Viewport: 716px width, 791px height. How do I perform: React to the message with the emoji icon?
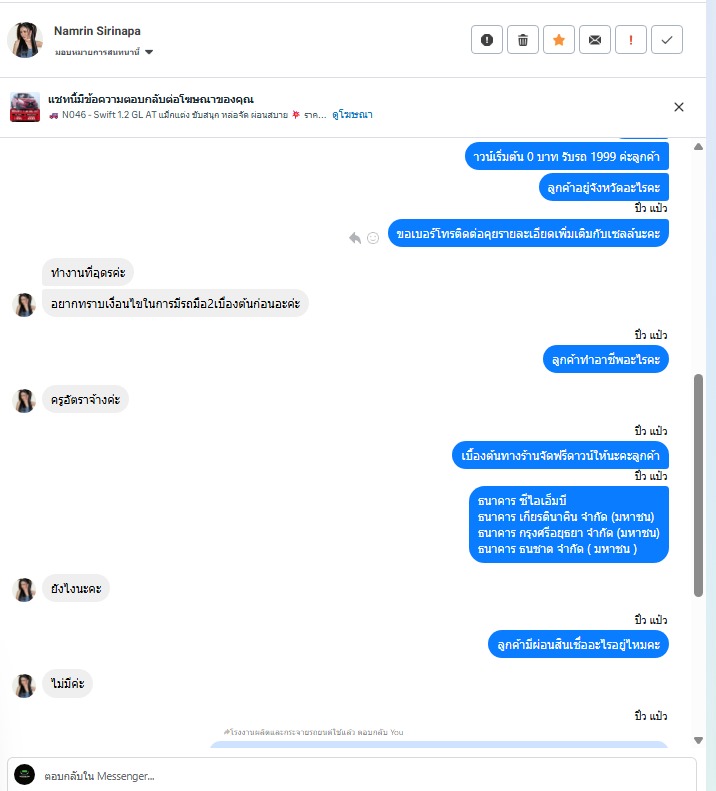point(373,238)
